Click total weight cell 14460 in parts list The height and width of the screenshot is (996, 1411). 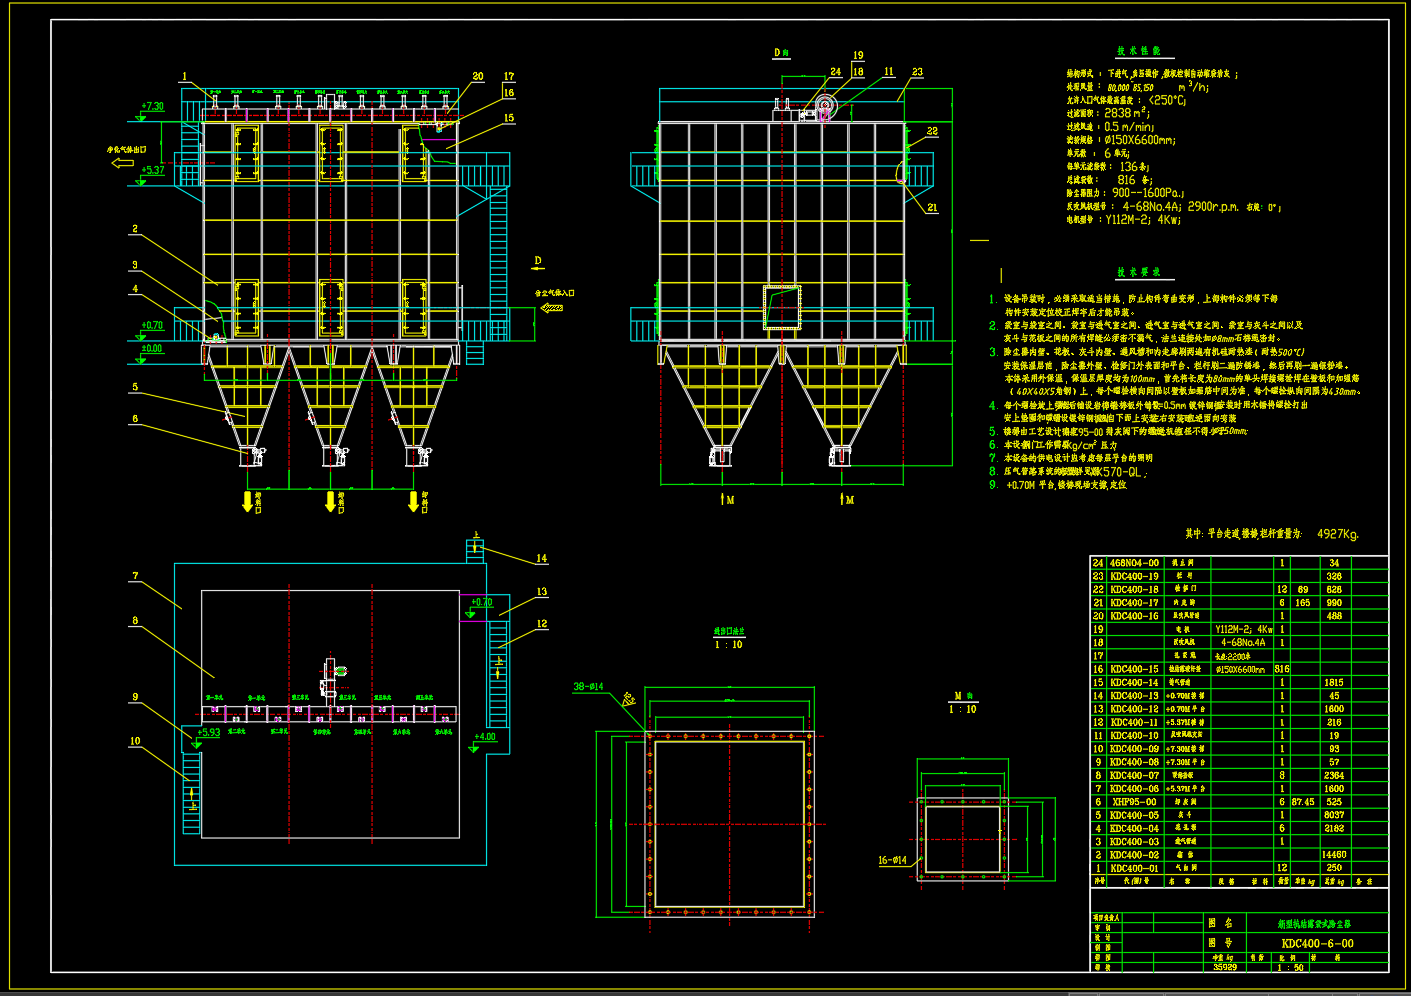(x=1334, y=855)
